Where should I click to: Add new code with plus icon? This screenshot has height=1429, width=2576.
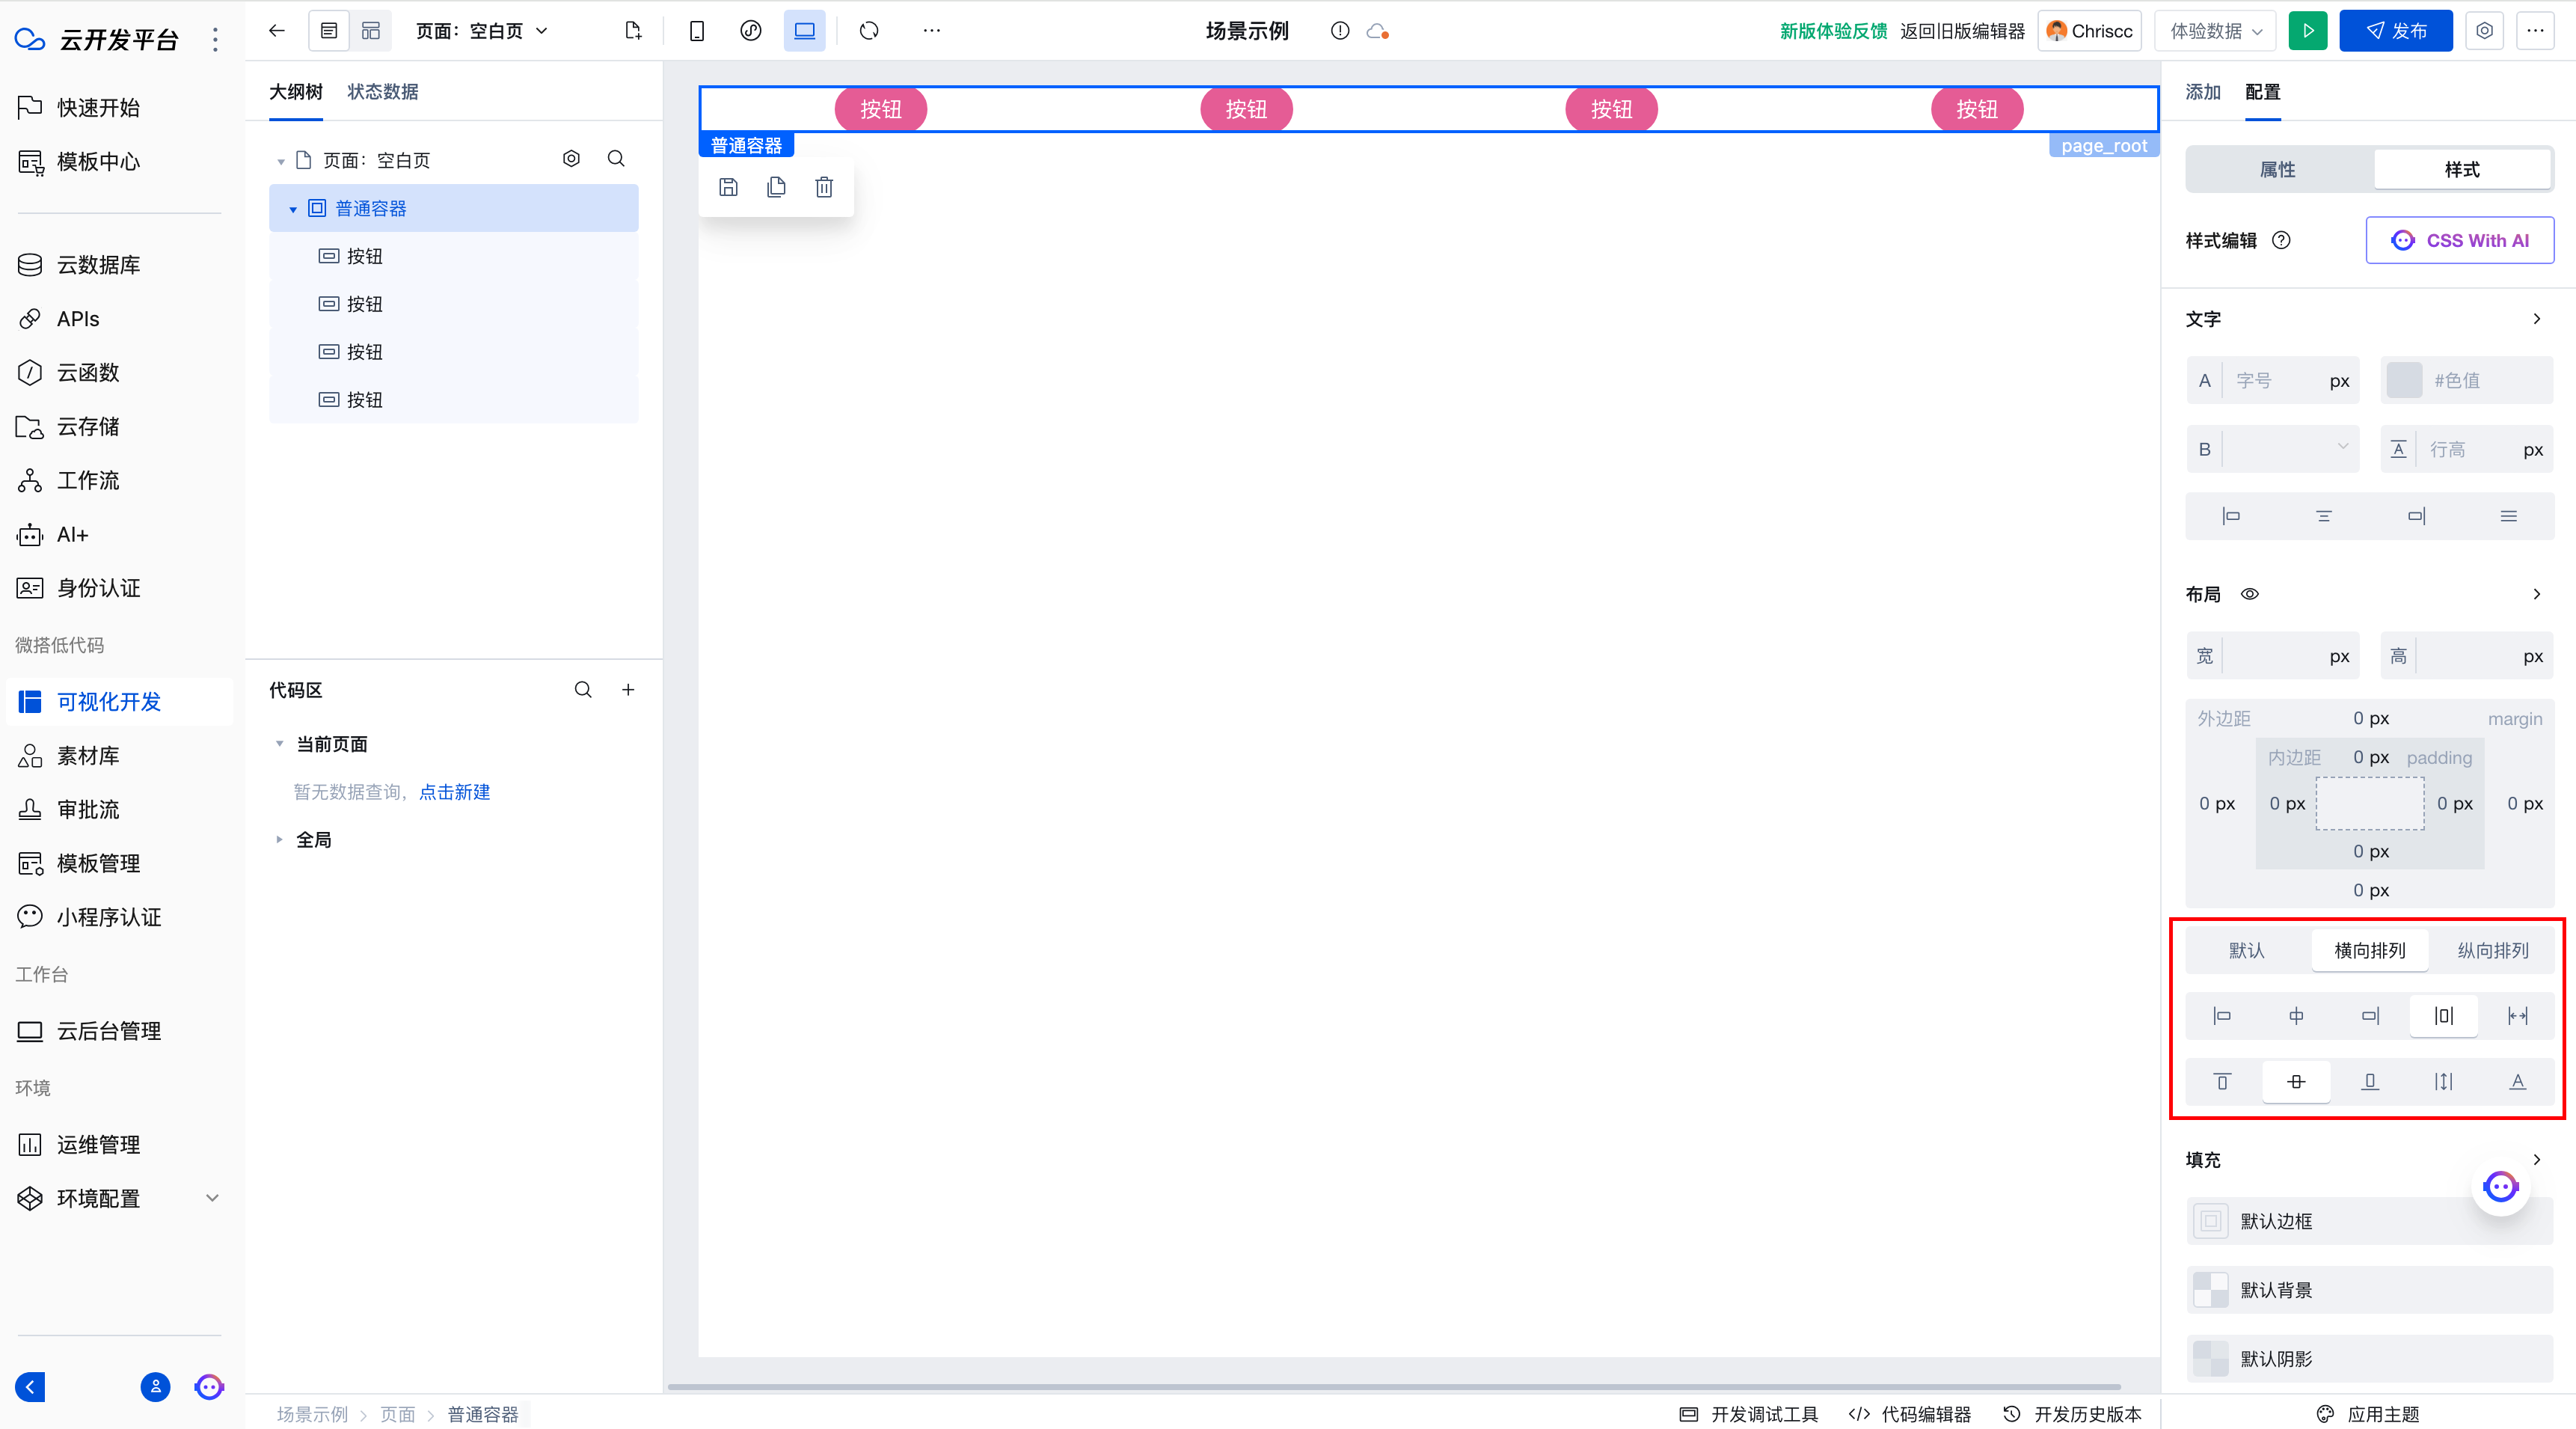(x=628, y=690)
